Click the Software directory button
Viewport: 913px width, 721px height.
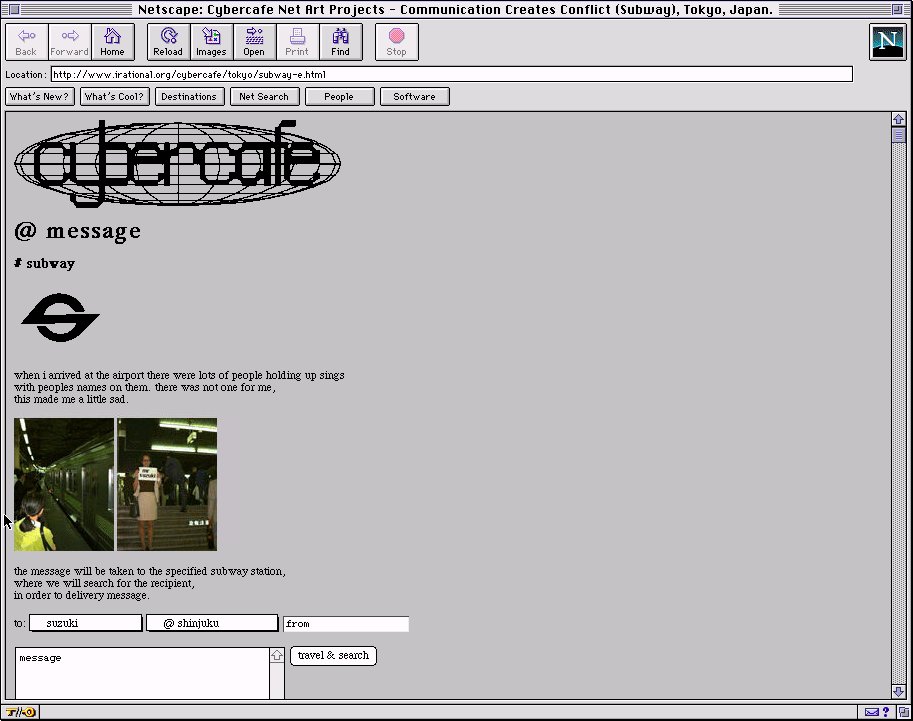pyautogui.click(x=415, y=97)
